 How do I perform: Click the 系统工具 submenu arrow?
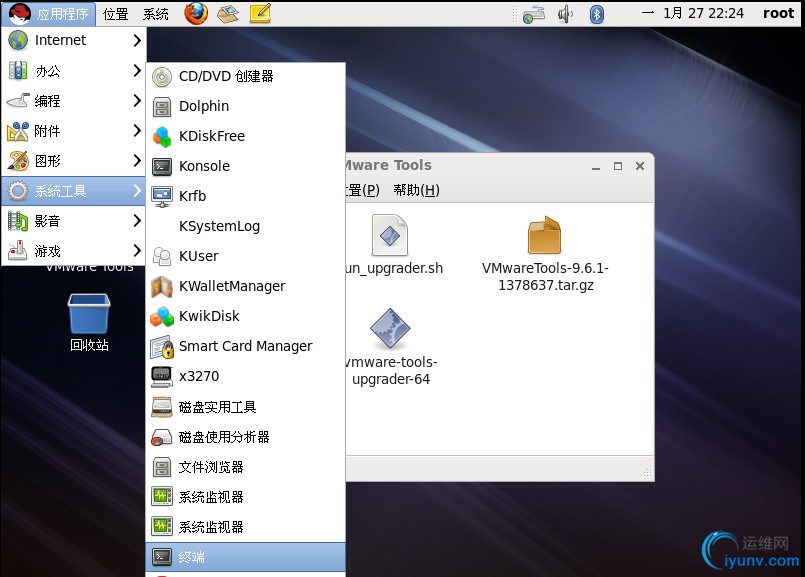click(137, 191)
